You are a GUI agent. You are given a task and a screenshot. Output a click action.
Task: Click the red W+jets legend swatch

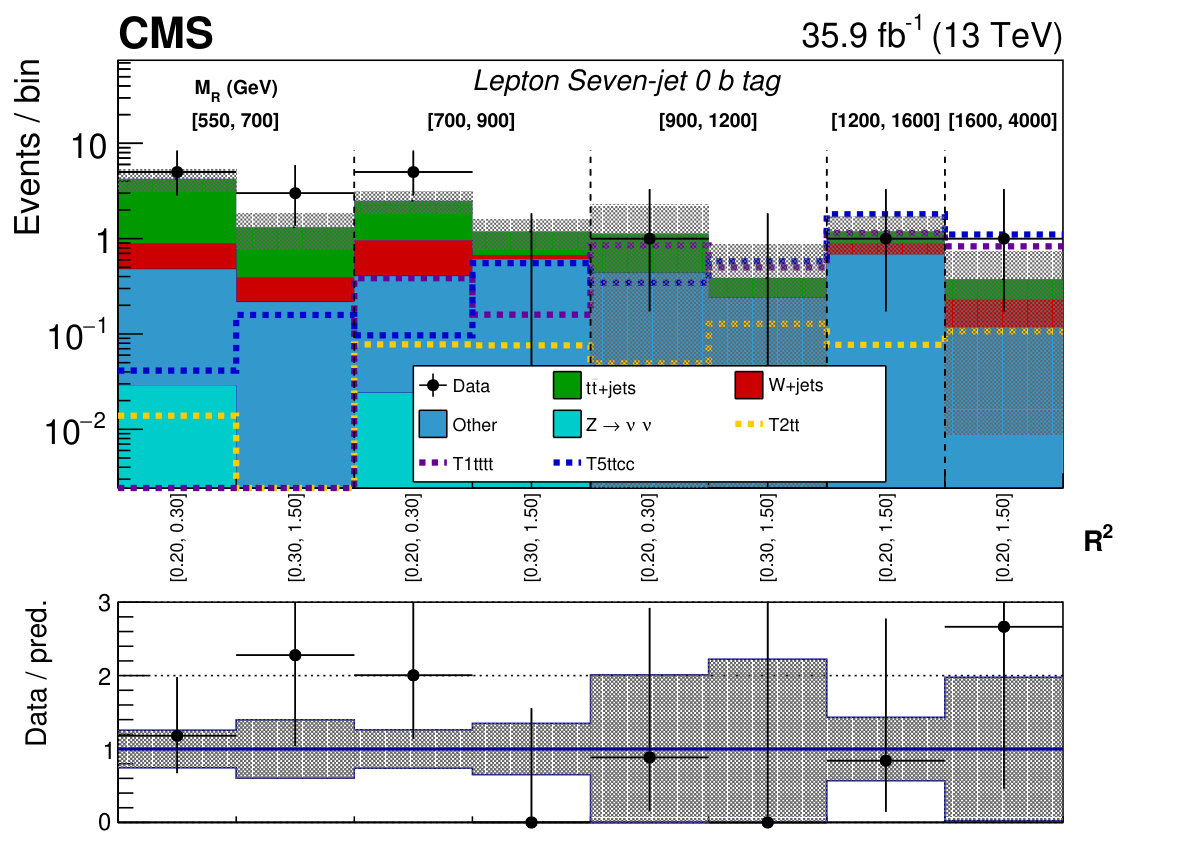(x=748, y=385)
